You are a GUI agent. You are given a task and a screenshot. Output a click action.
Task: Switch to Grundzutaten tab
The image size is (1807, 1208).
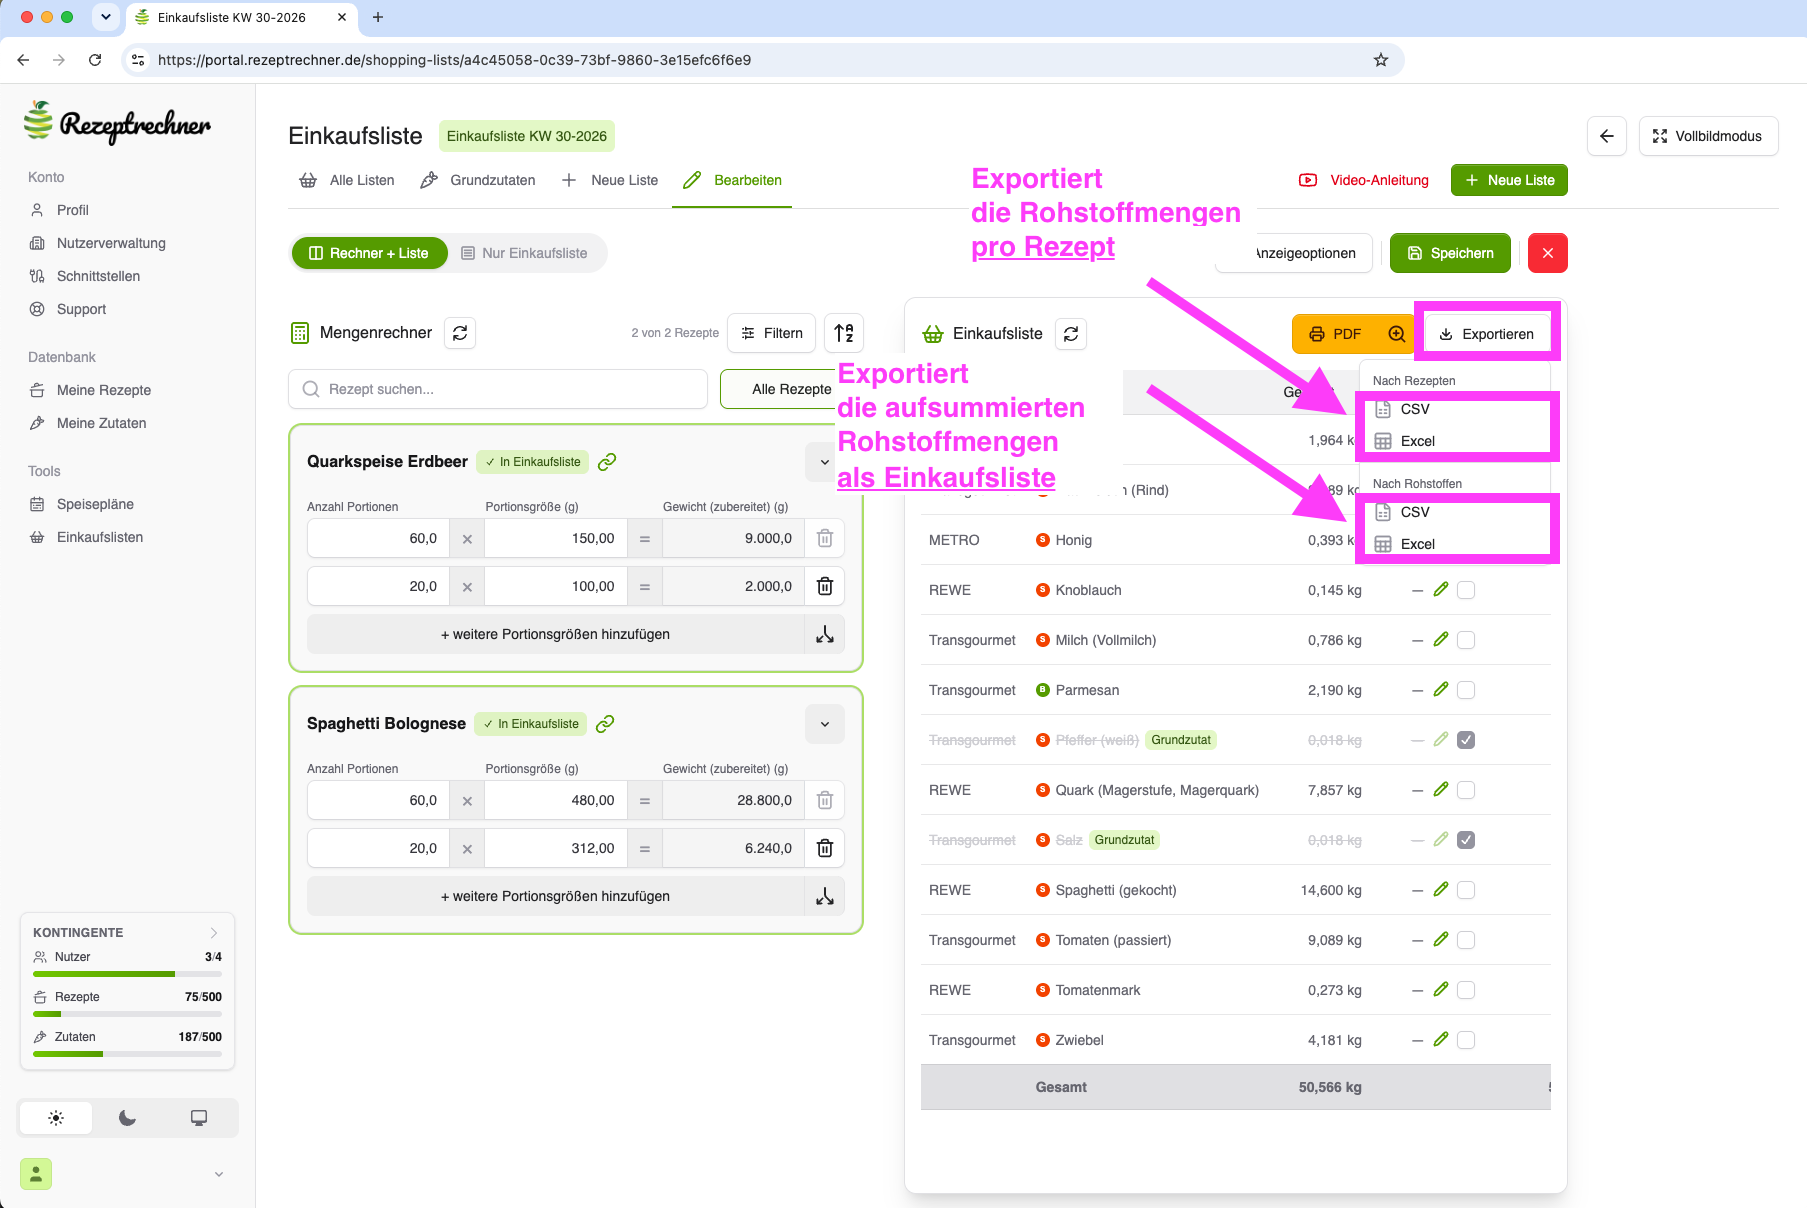tap(478, 180)
